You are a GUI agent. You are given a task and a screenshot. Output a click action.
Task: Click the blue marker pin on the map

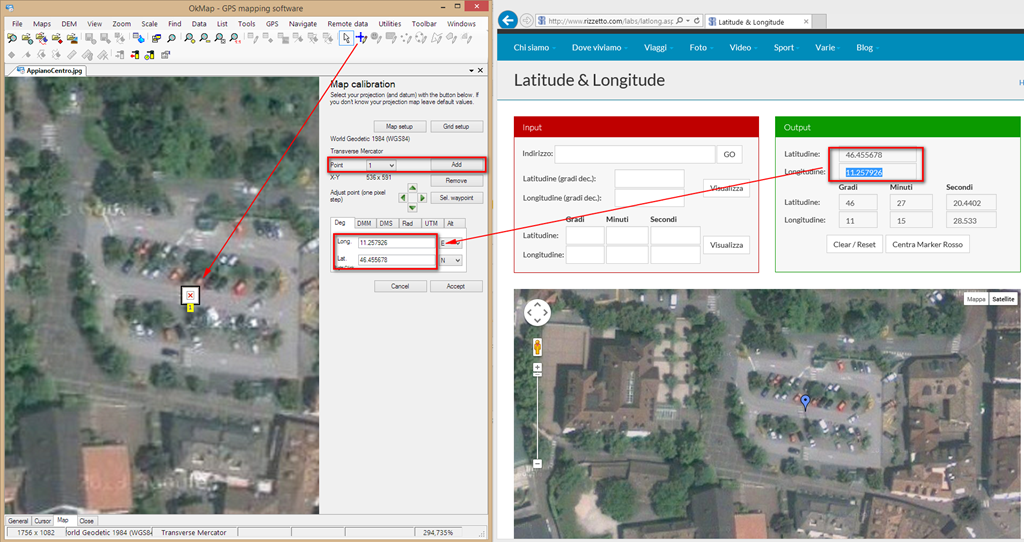tap(805, 402)
